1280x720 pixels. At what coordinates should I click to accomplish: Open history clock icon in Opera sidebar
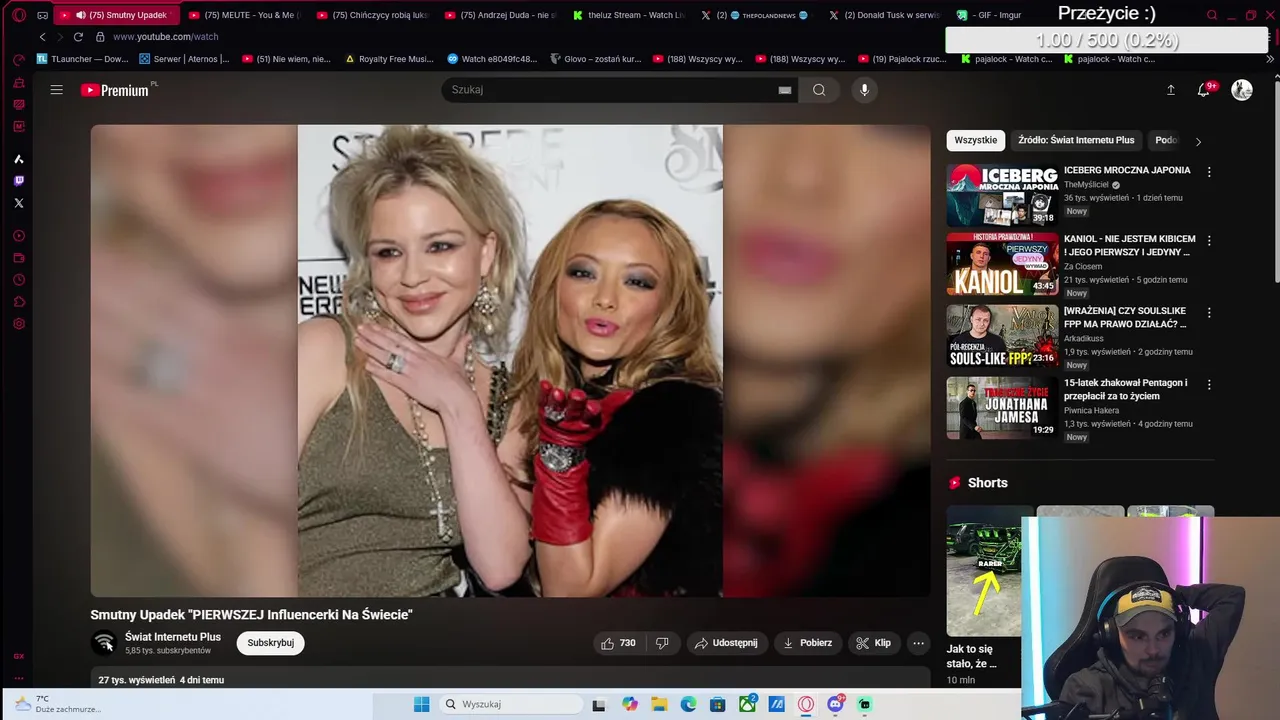pyautogui.click(x=18, y=280)
